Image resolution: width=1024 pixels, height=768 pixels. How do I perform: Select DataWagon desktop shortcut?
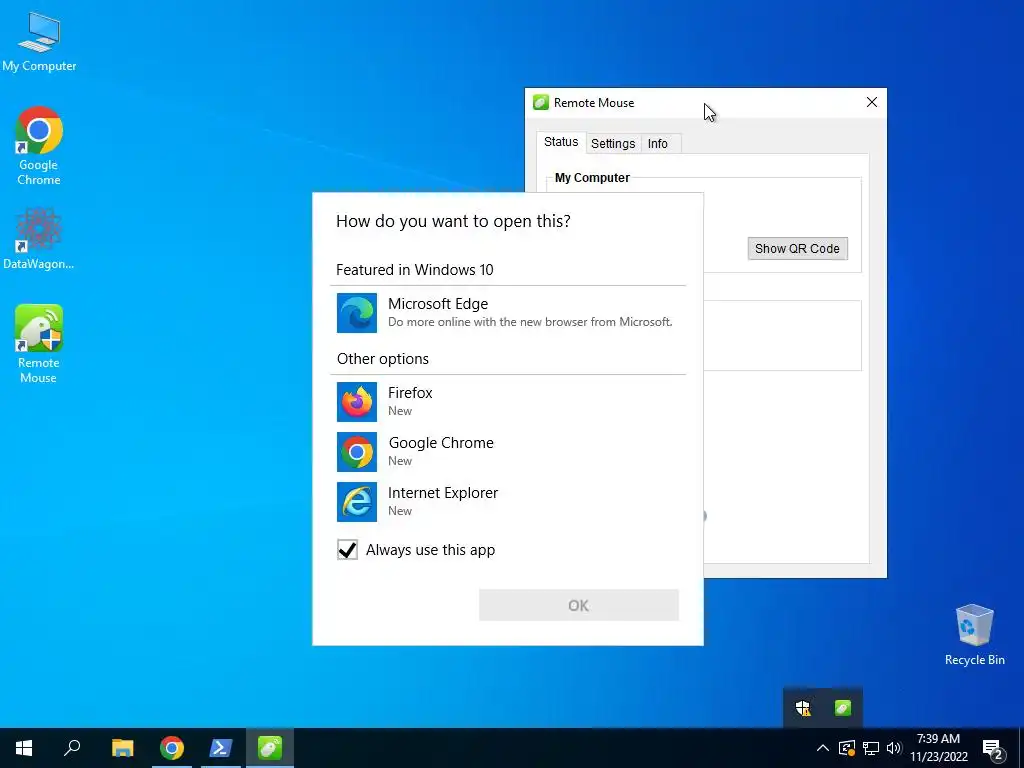[39, 238]
